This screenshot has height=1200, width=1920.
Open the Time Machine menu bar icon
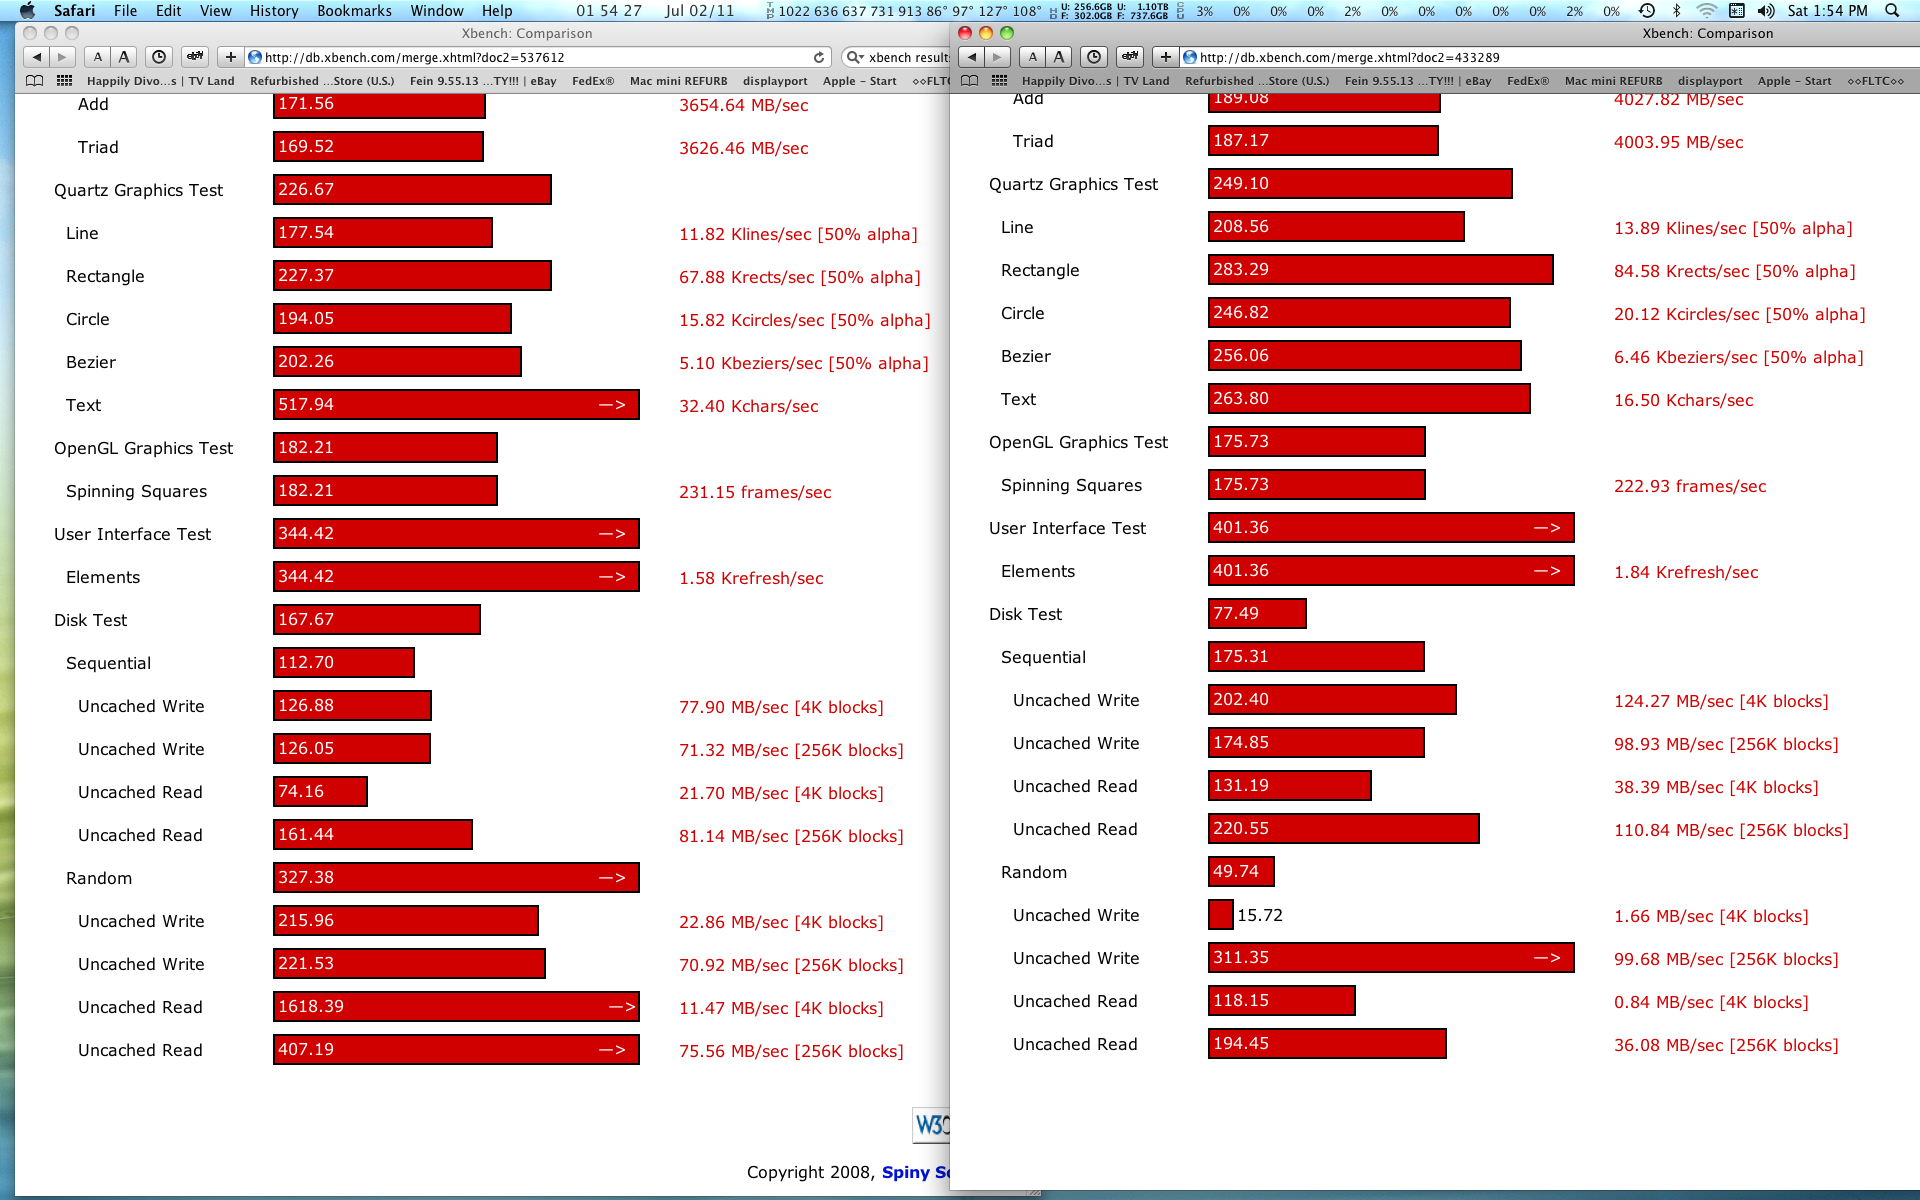pos(1647,11)
